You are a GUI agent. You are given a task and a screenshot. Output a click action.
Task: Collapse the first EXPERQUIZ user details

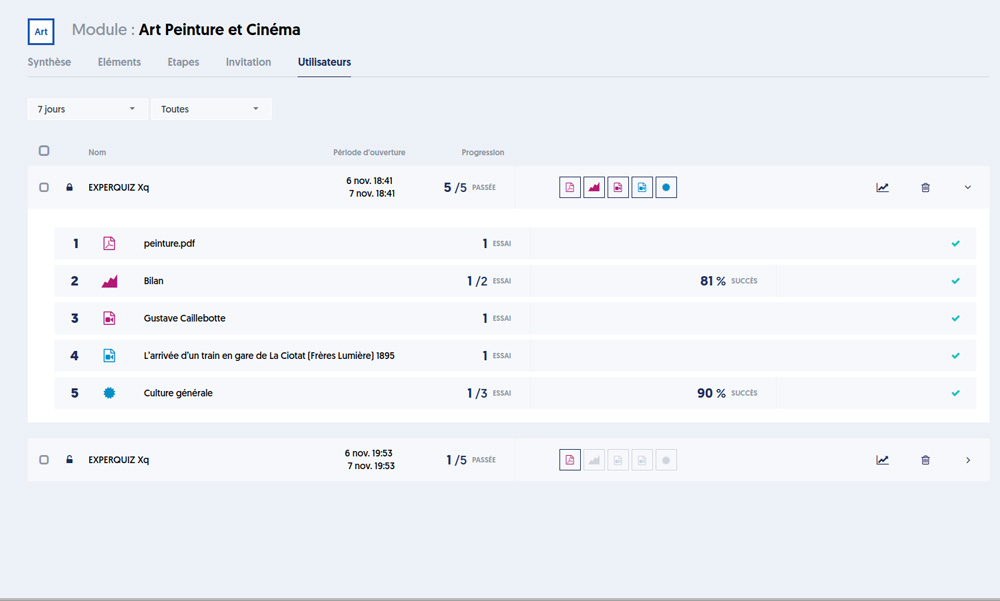[x=967, y=187]
